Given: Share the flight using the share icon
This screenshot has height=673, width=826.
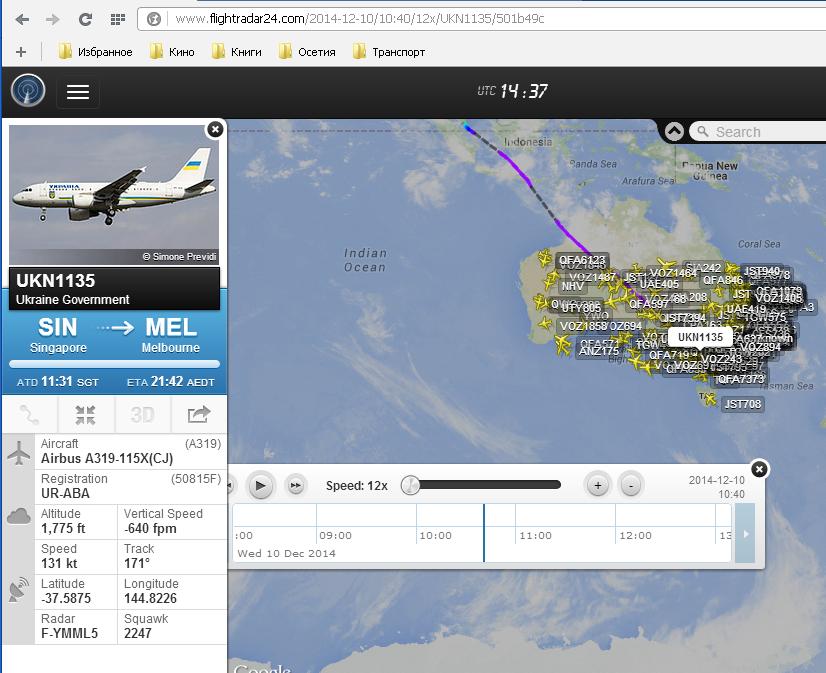Looking at the screenshot, I should tap(199, 414).
